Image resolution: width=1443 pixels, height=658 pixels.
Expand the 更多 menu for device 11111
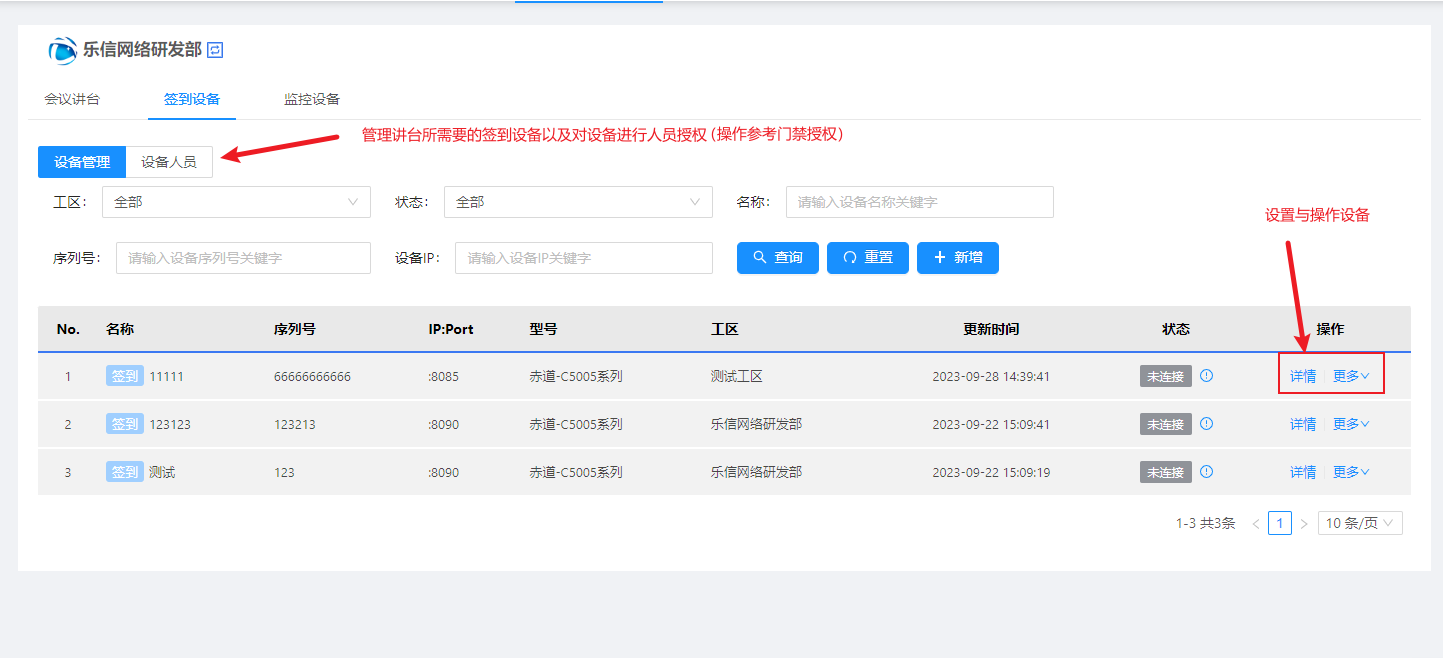(1351, 376)
